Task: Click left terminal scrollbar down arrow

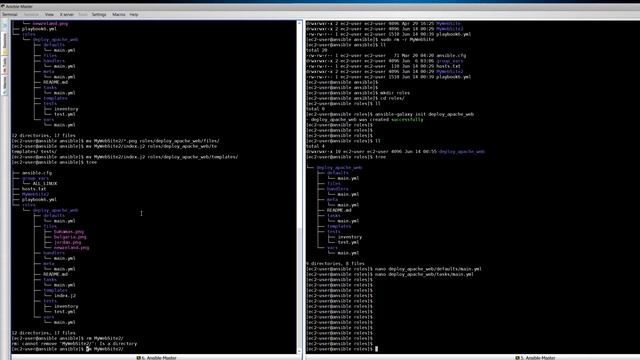Action: 299,351
